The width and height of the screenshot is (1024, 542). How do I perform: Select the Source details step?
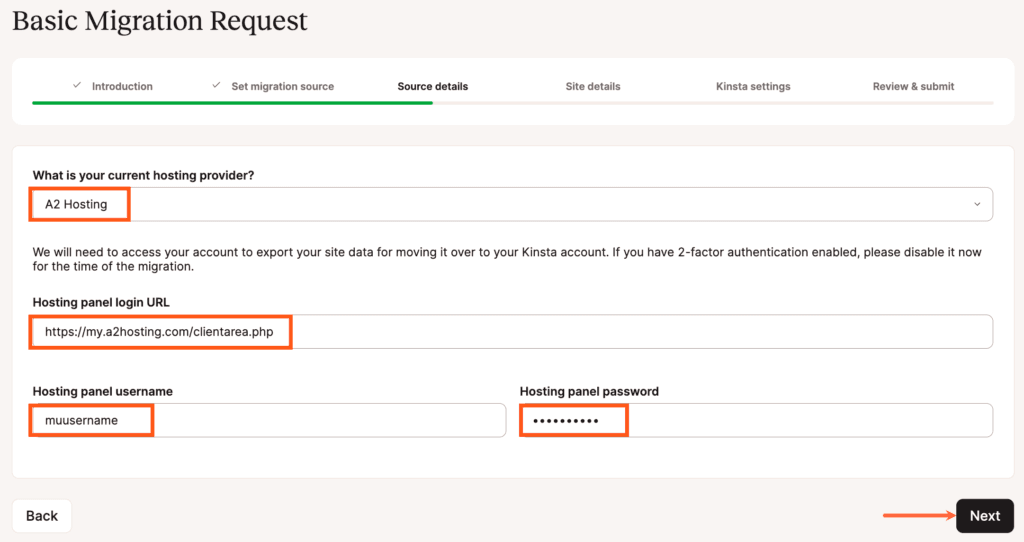[432, 87]
